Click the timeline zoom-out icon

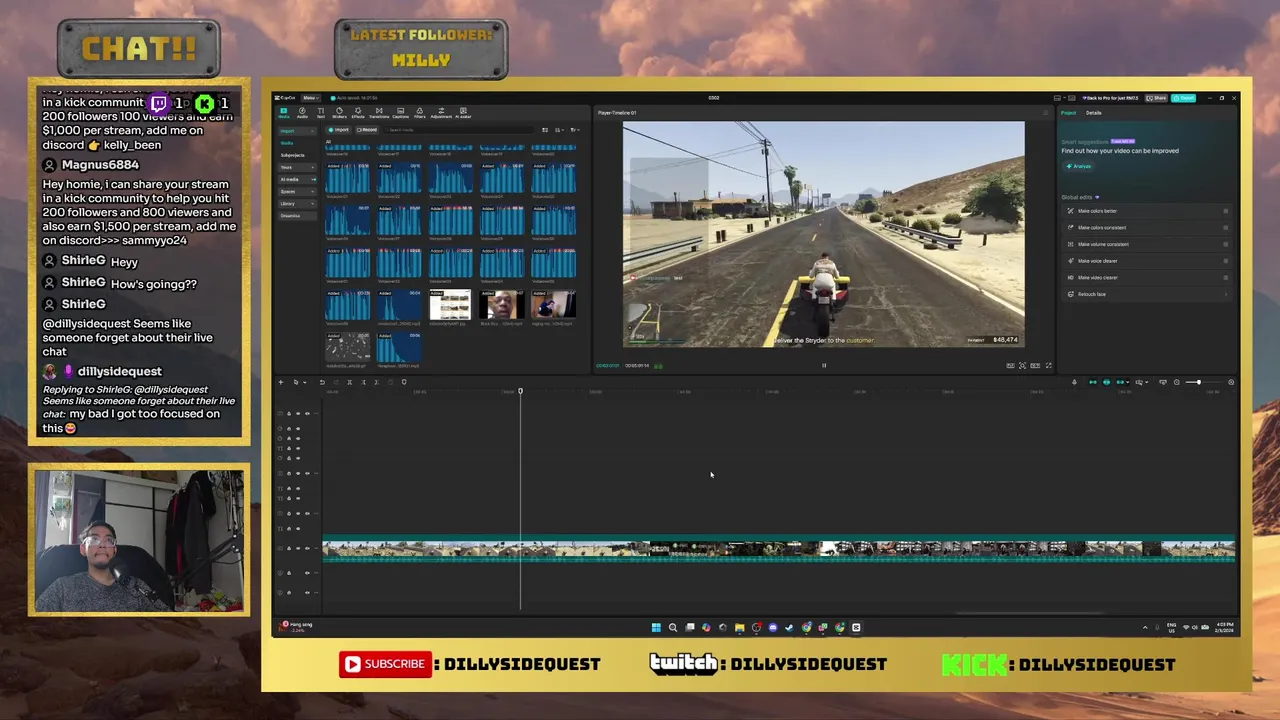pyautogui.click(x=1177, y=382)
